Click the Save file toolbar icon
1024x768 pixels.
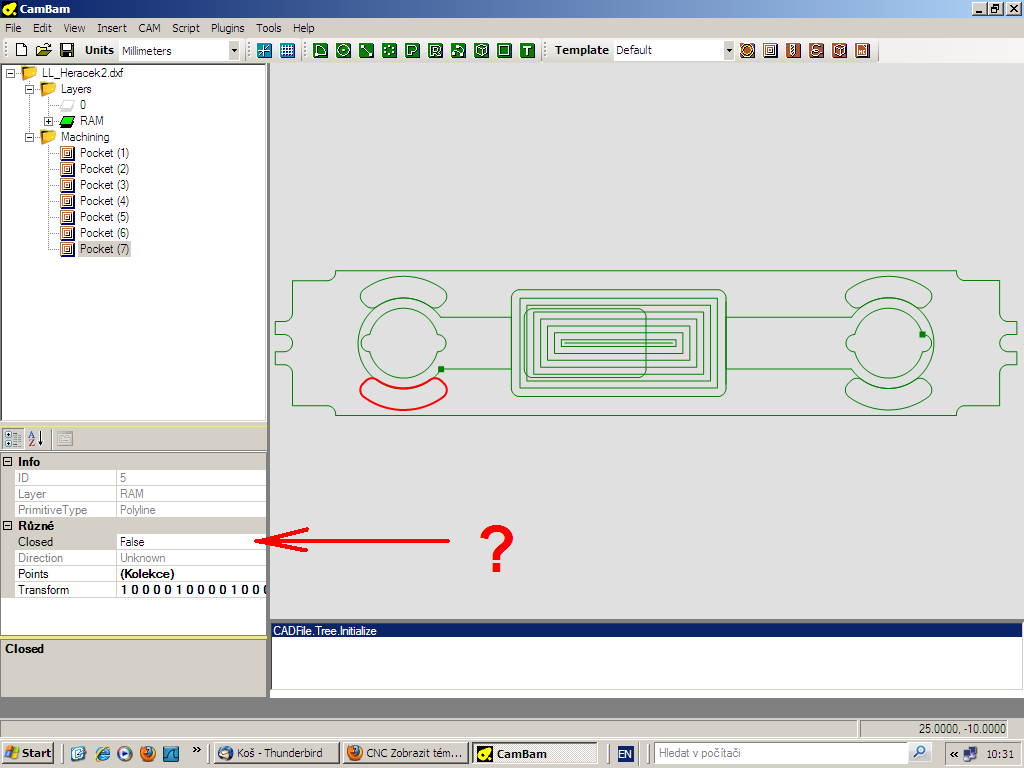coord(67,50)
